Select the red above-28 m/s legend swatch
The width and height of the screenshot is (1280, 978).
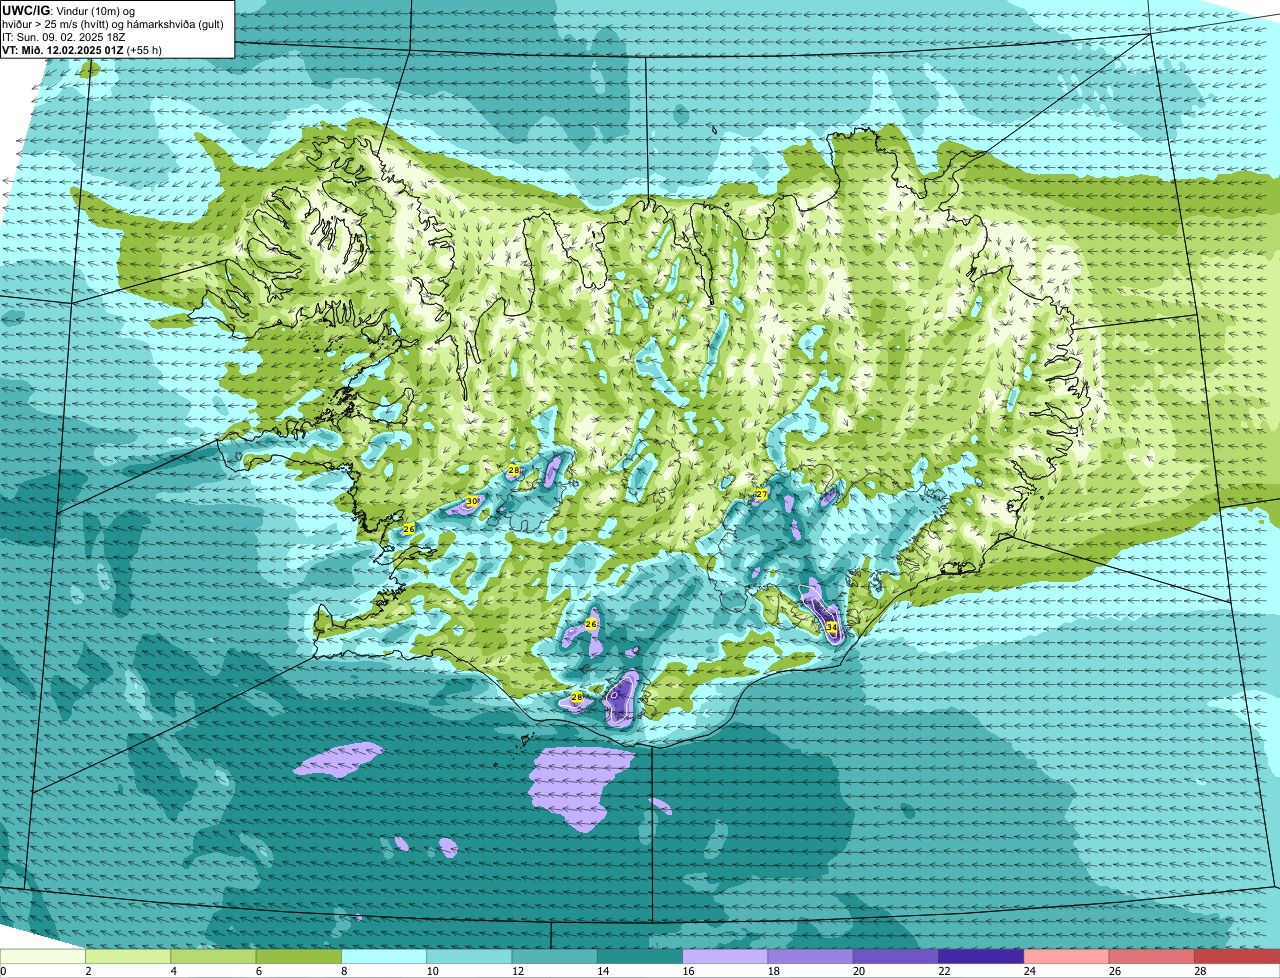(x=1237, y=956)
